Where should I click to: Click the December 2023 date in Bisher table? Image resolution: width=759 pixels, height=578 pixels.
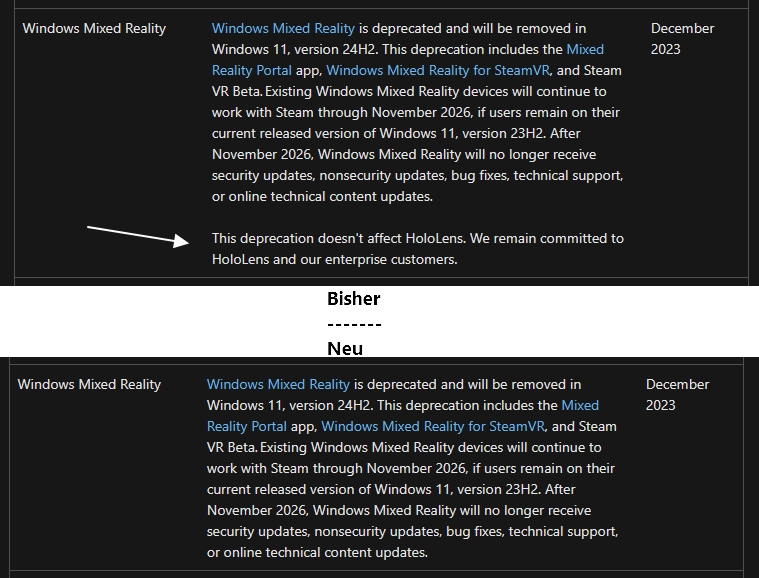[x=683, y=39]
